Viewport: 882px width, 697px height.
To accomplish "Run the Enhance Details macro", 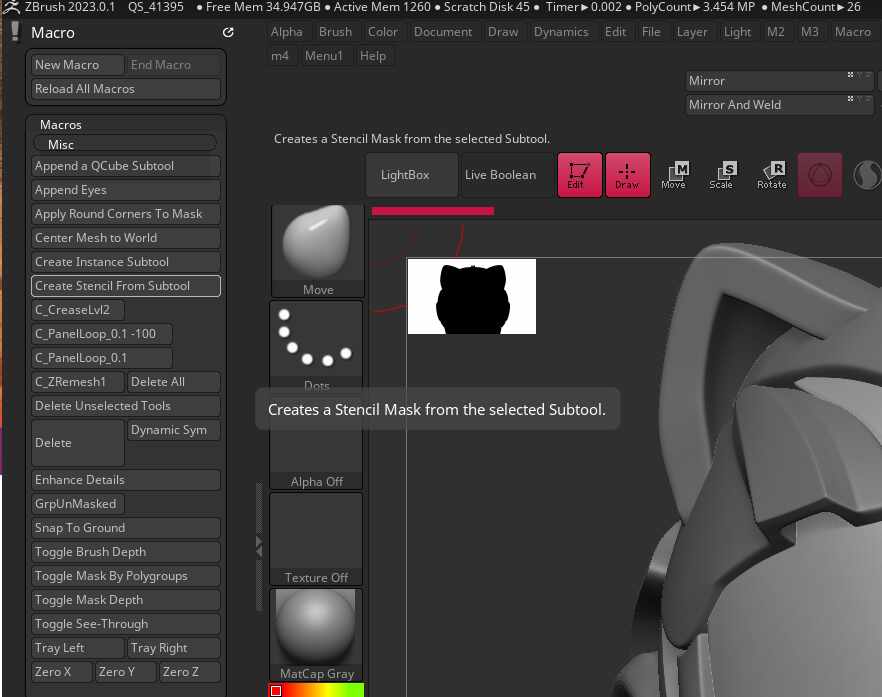I will point(126,480).
